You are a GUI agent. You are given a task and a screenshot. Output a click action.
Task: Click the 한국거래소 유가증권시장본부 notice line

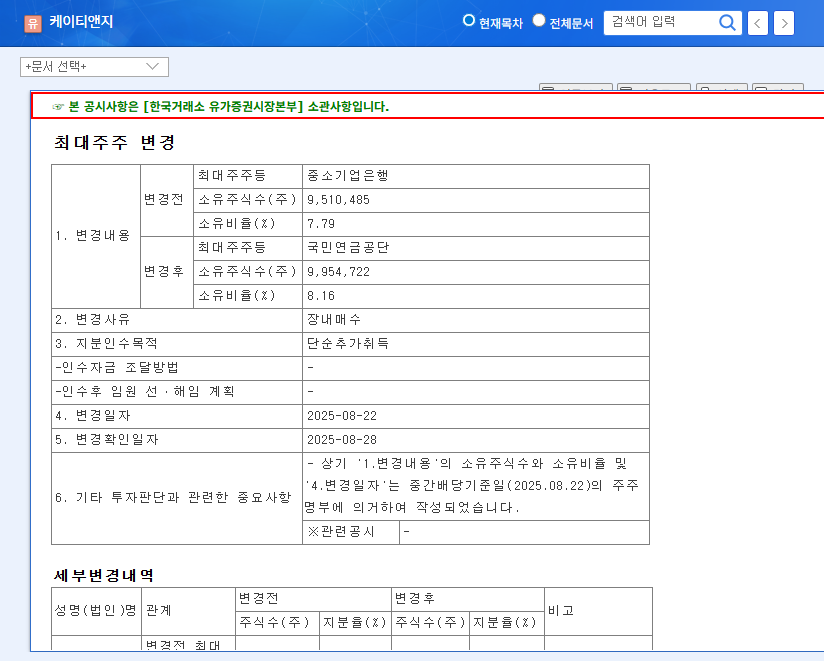[x=221, y=107]
